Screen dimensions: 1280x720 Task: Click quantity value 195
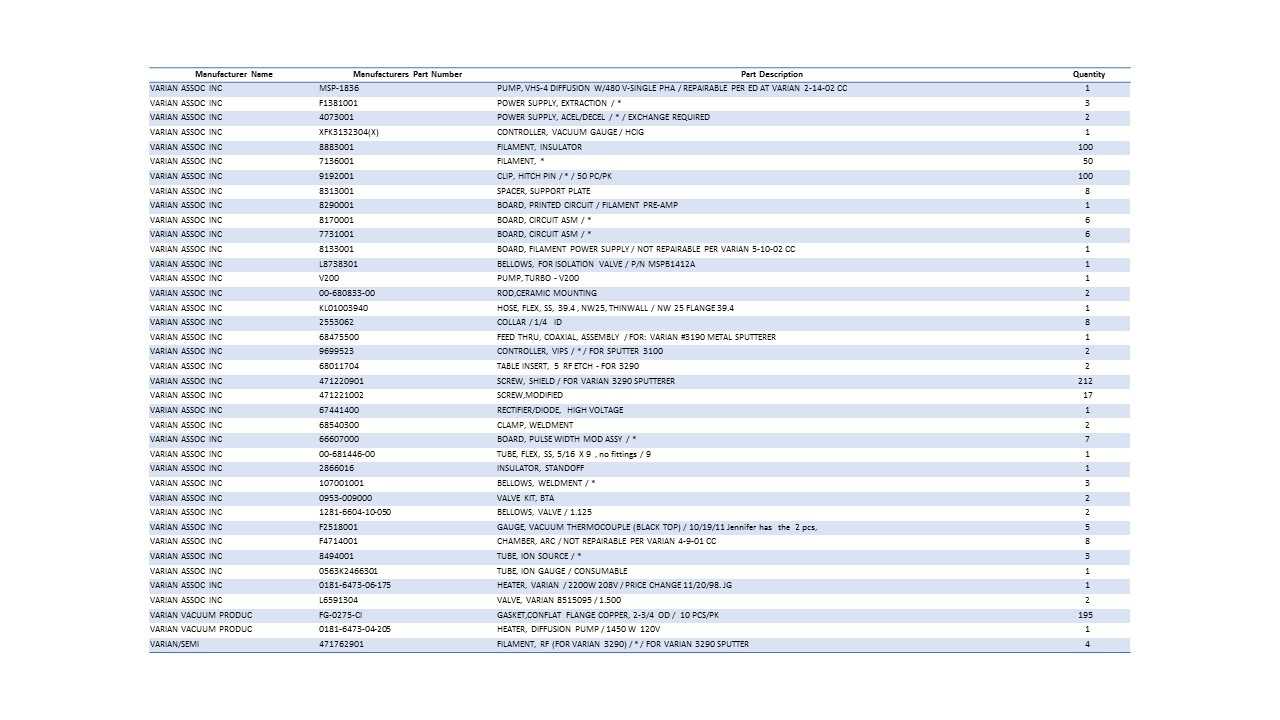[1087, 615]
